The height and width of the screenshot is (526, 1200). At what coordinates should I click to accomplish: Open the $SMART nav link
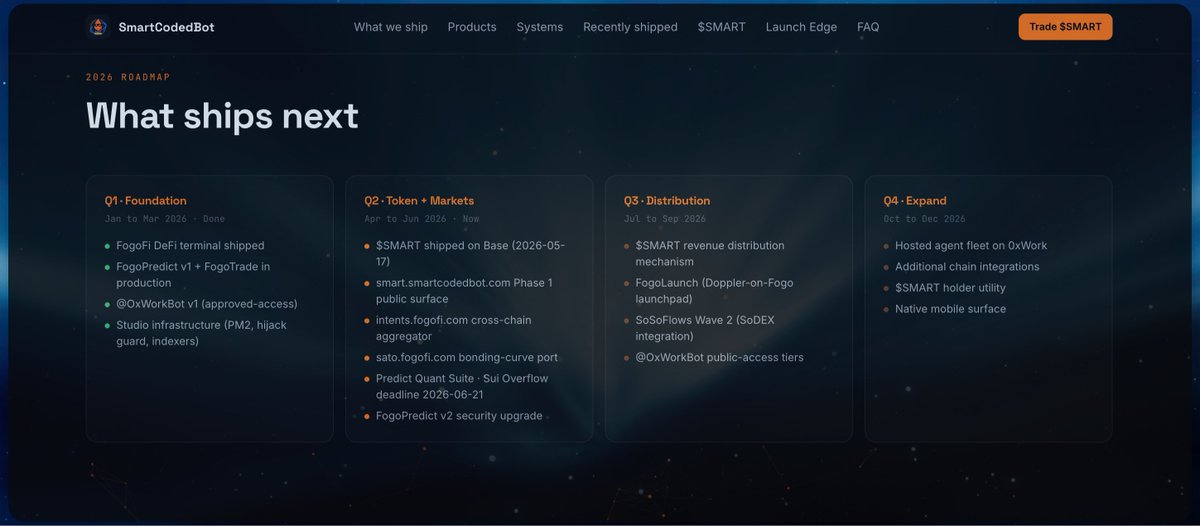pos(722,27)
